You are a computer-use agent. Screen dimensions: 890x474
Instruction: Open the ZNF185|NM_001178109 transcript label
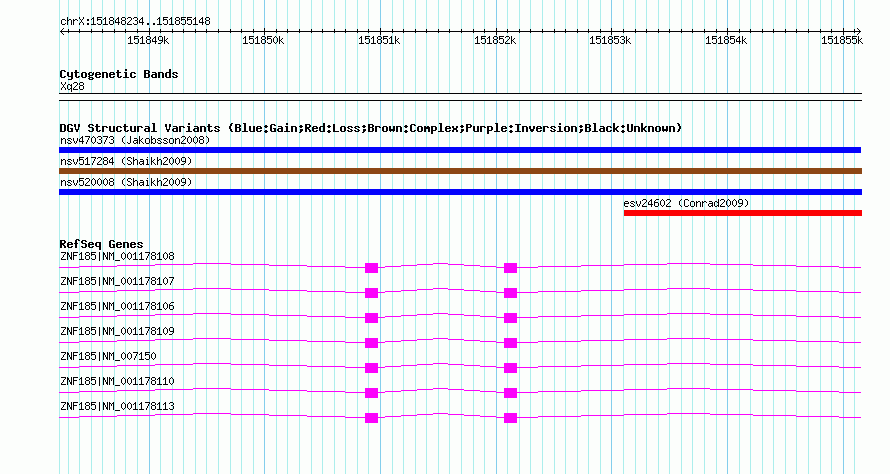pyautogui.click(x=117, y=332)
